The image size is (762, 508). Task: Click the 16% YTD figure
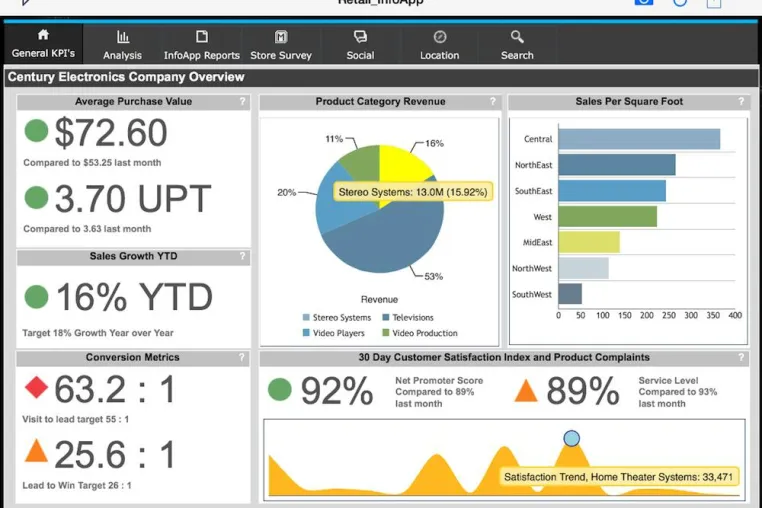click(134, 297)
